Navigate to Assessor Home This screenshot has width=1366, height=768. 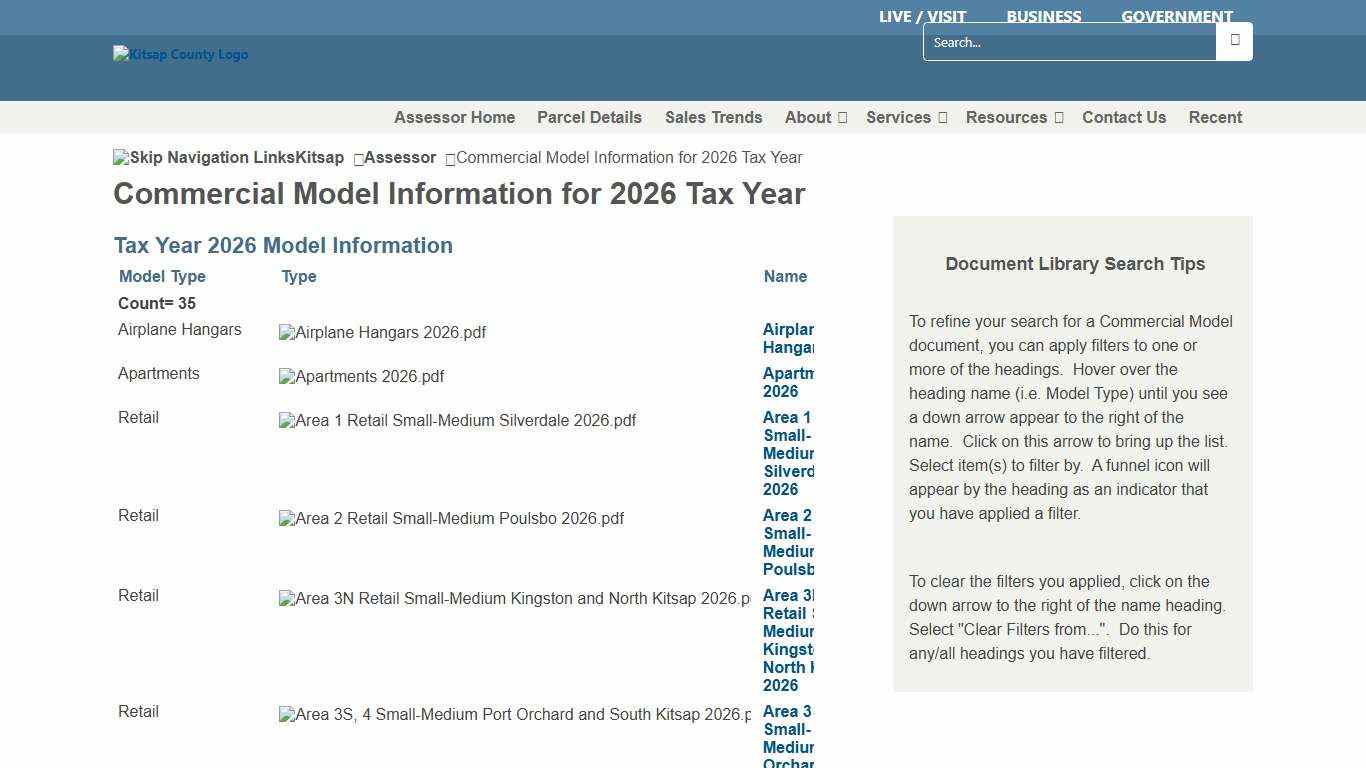click(454, 117)
